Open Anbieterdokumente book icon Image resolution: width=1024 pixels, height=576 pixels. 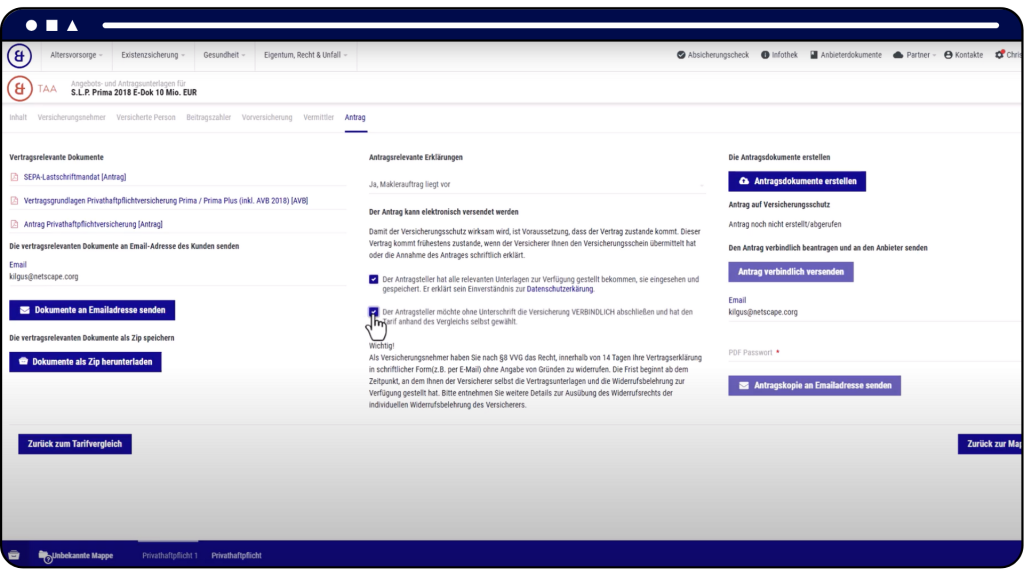pyautogui.click(x=814, y=55)
